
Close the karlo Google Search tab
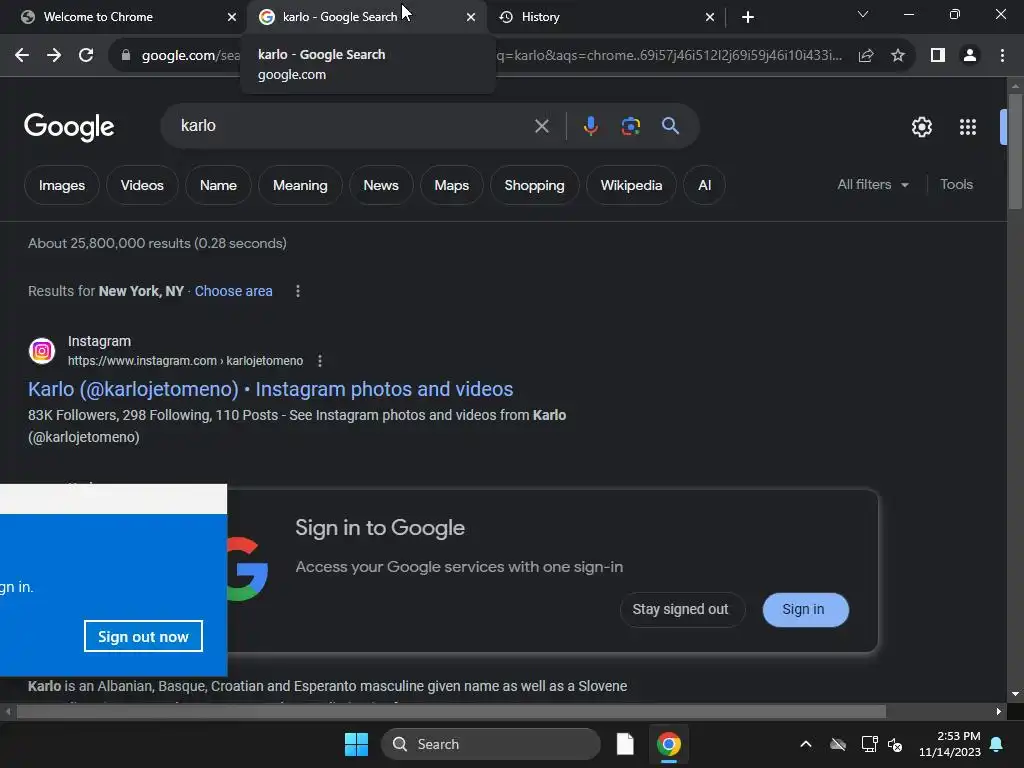[x=471, y=17]
